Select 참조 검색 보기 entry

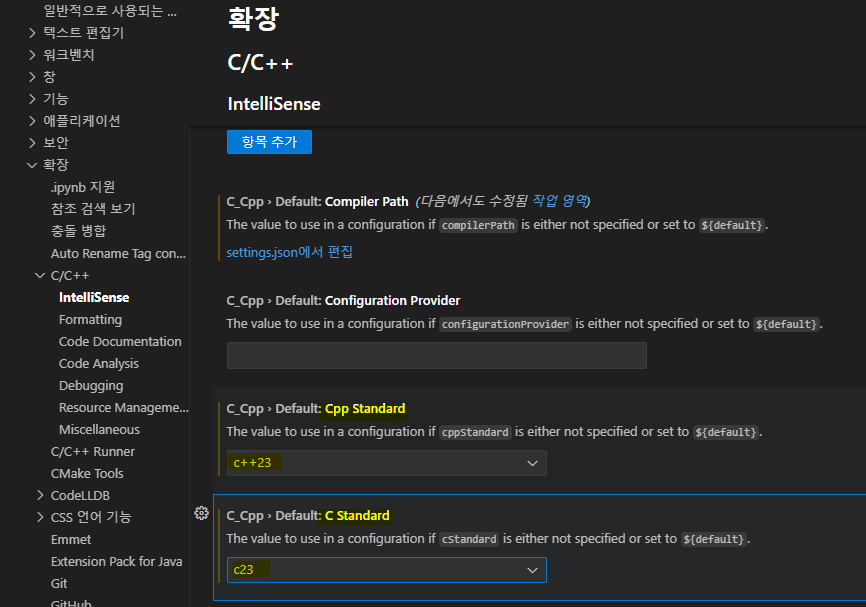point(93,209)
